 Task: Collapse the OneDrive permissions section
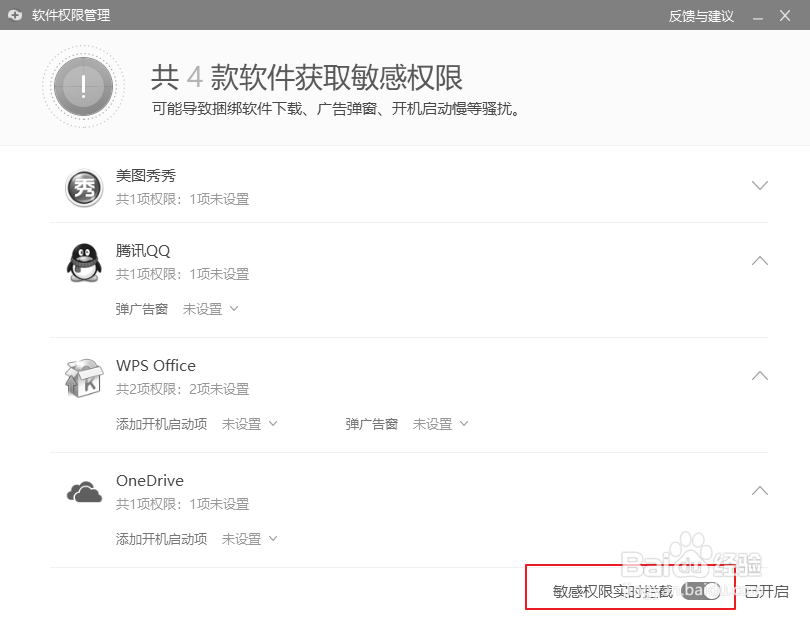coord(759,490)
